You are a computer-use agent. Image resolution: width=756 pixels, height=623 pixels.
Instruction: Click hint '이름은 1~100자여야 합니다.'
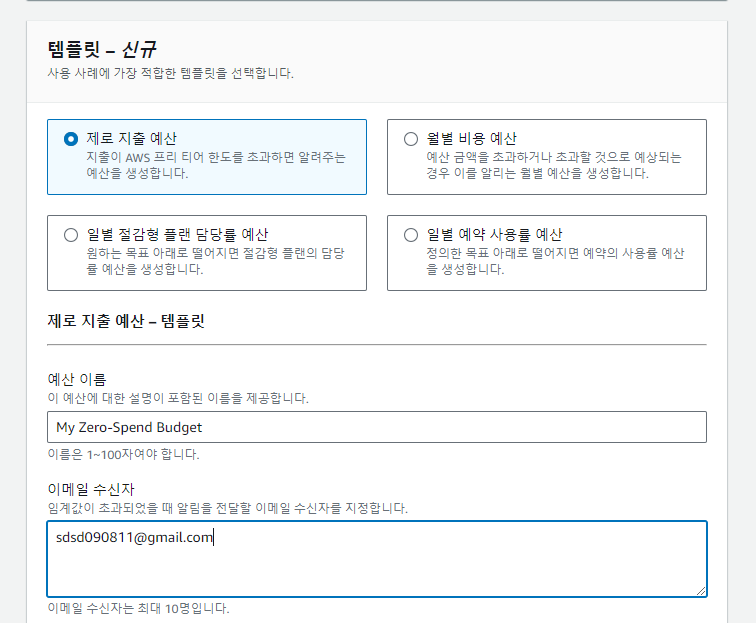[123, 454]
